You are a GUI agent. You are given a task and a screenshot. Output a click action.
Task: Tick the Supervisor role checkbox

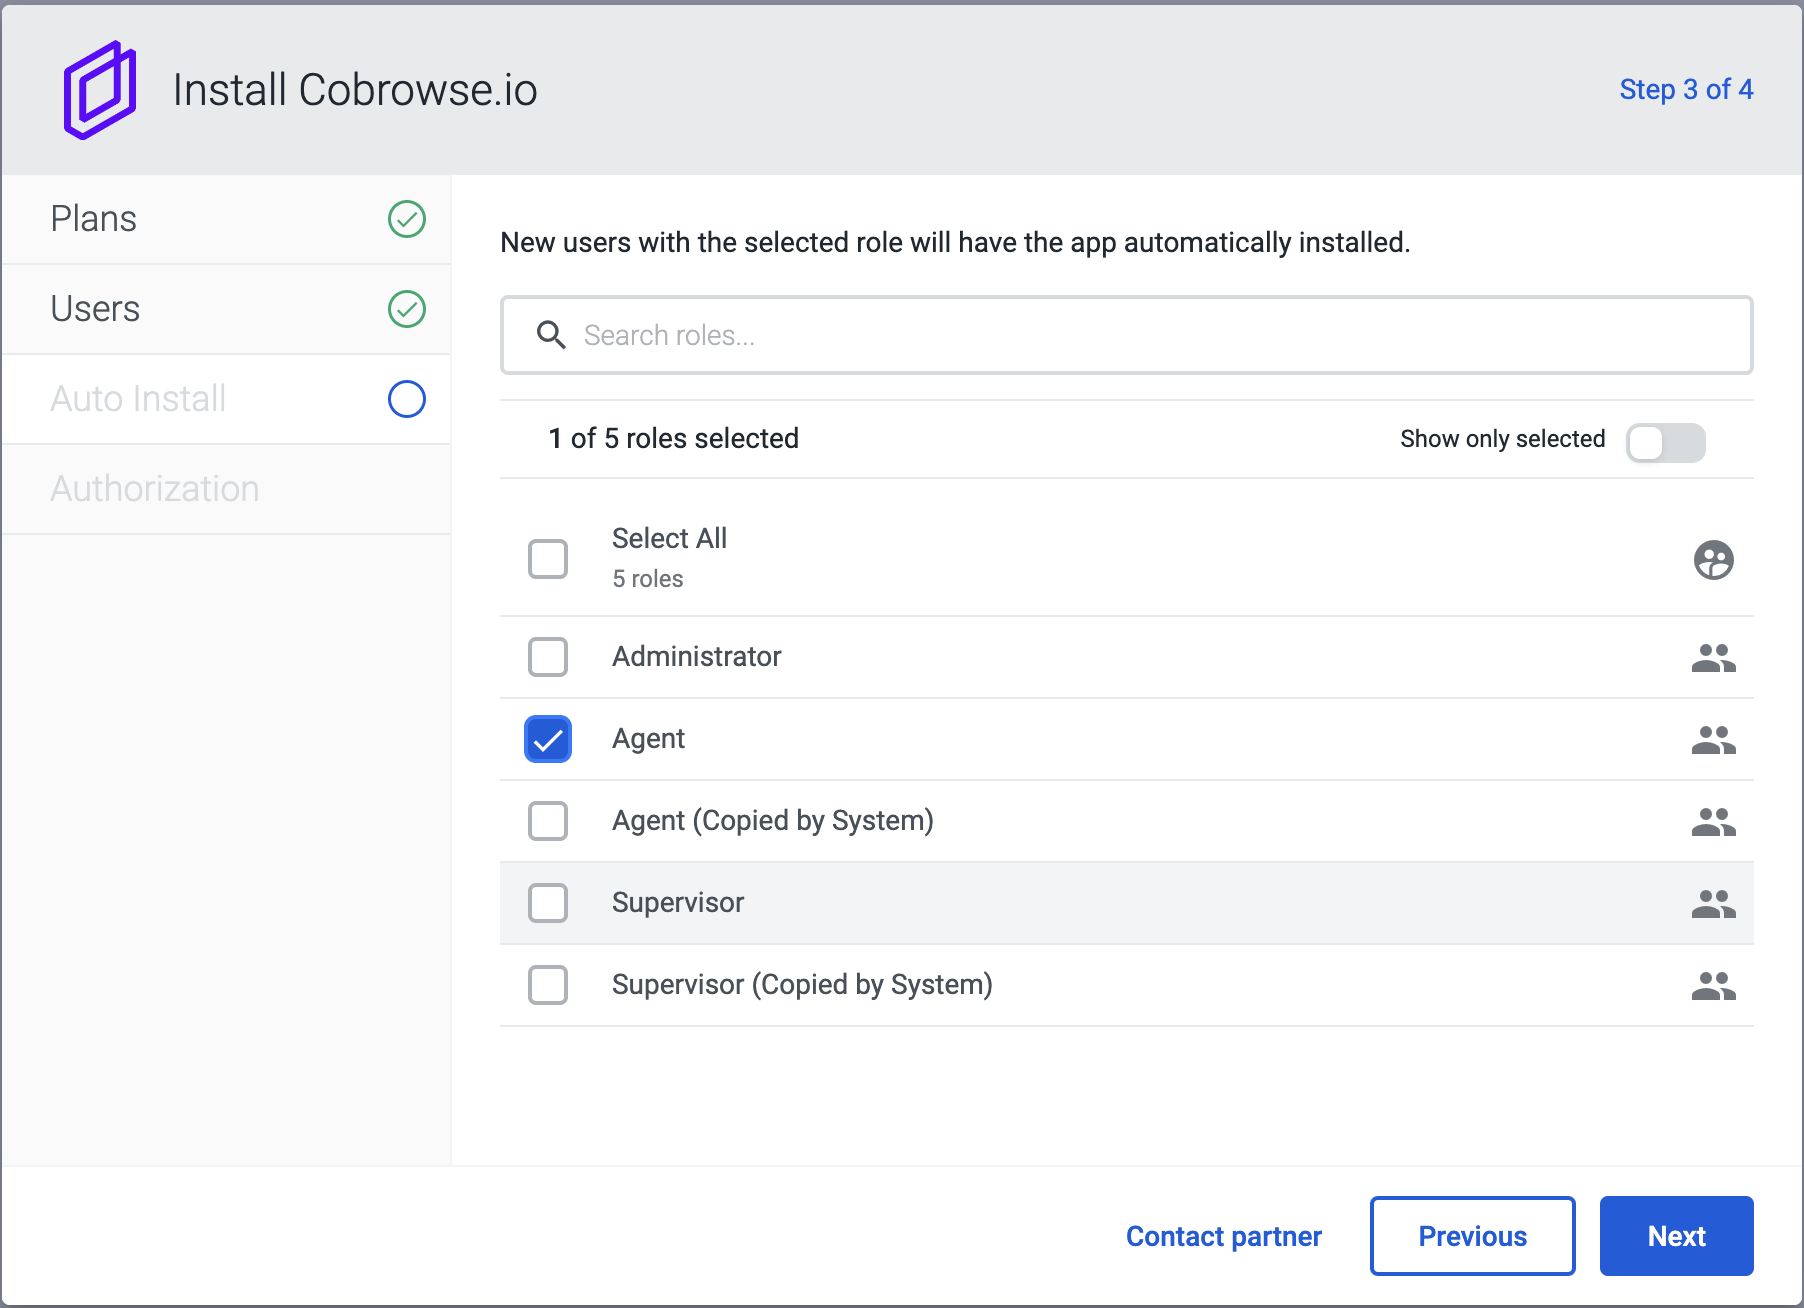click(x=548, y=903)
